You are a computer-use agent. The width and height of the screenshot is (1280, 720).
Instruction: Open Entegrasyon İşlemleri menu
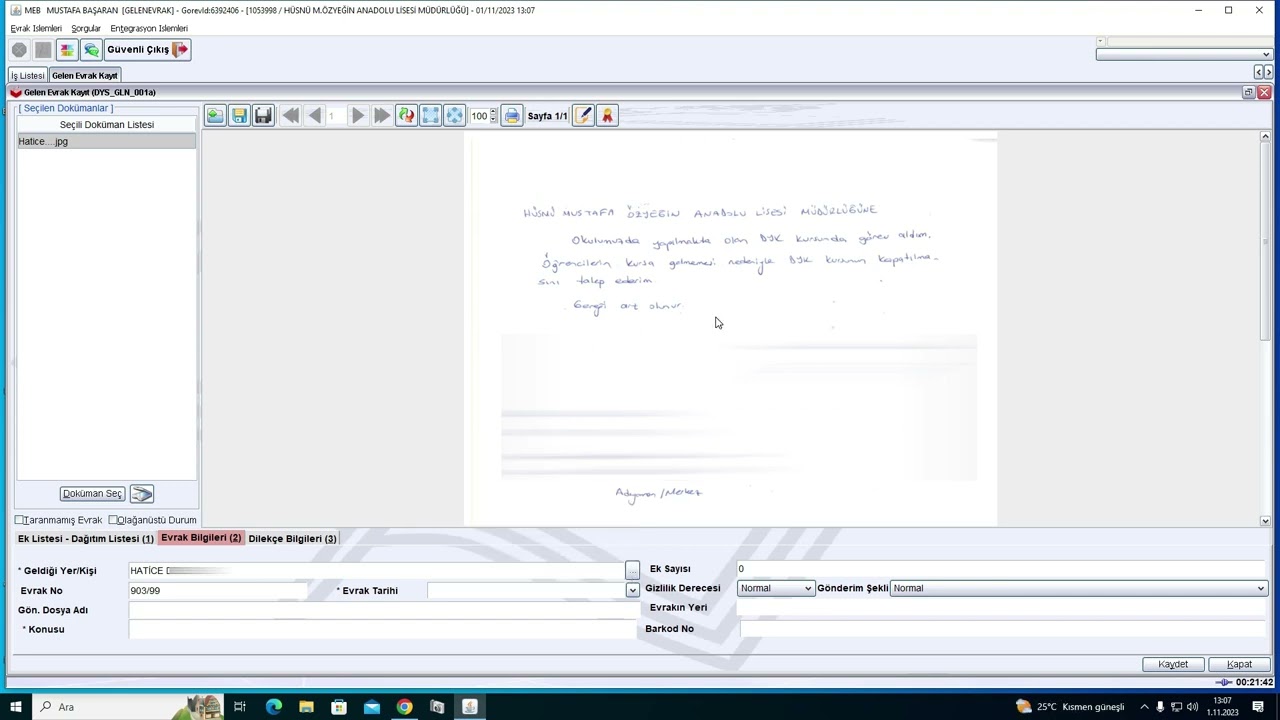click(149, 28)
